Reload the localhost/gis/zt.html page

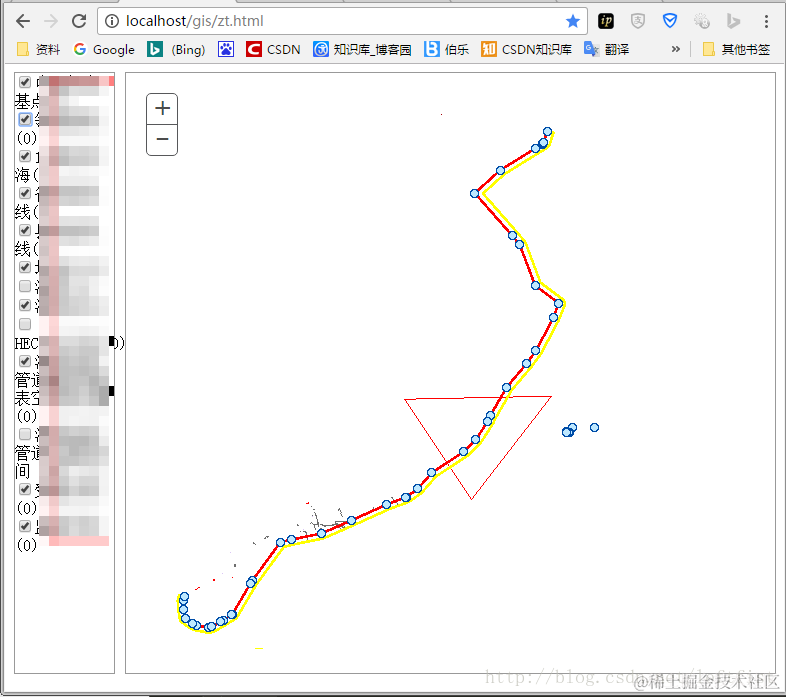click(x=79, y=21)
